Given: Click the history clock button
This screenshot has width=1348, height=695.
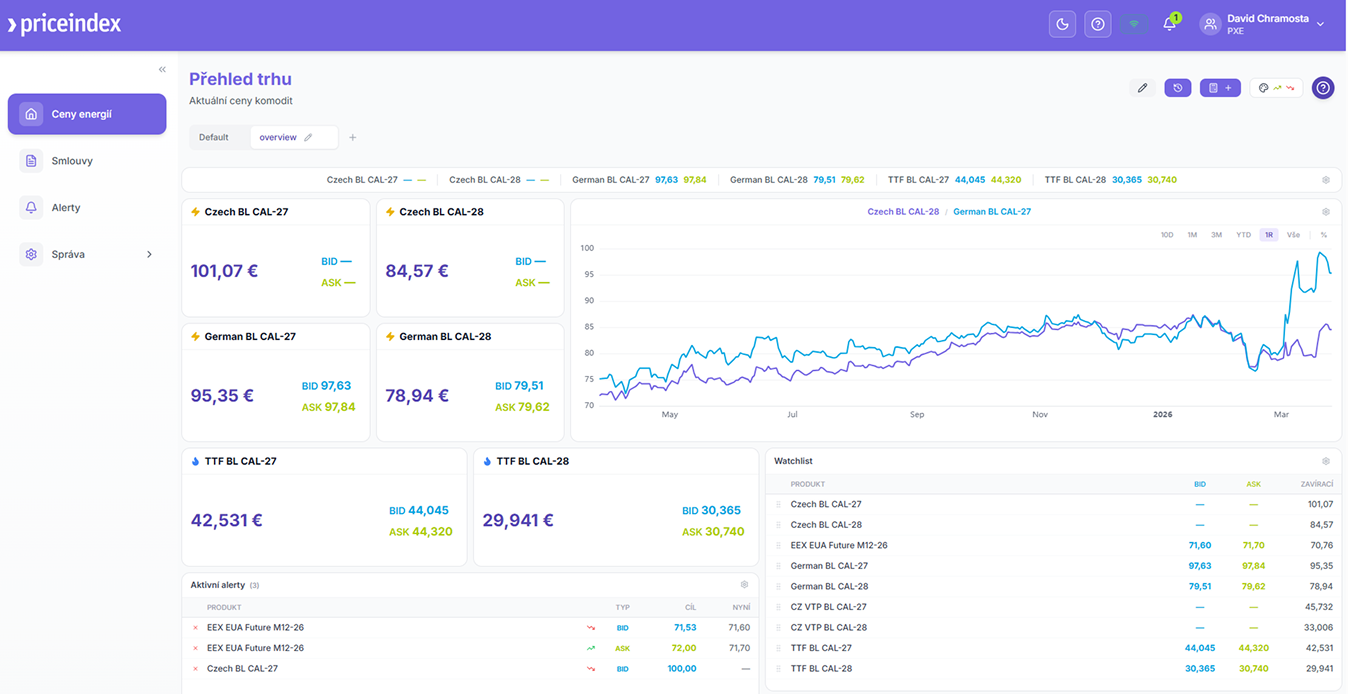Looking at the screenshot, I should tap(1178, 88).
